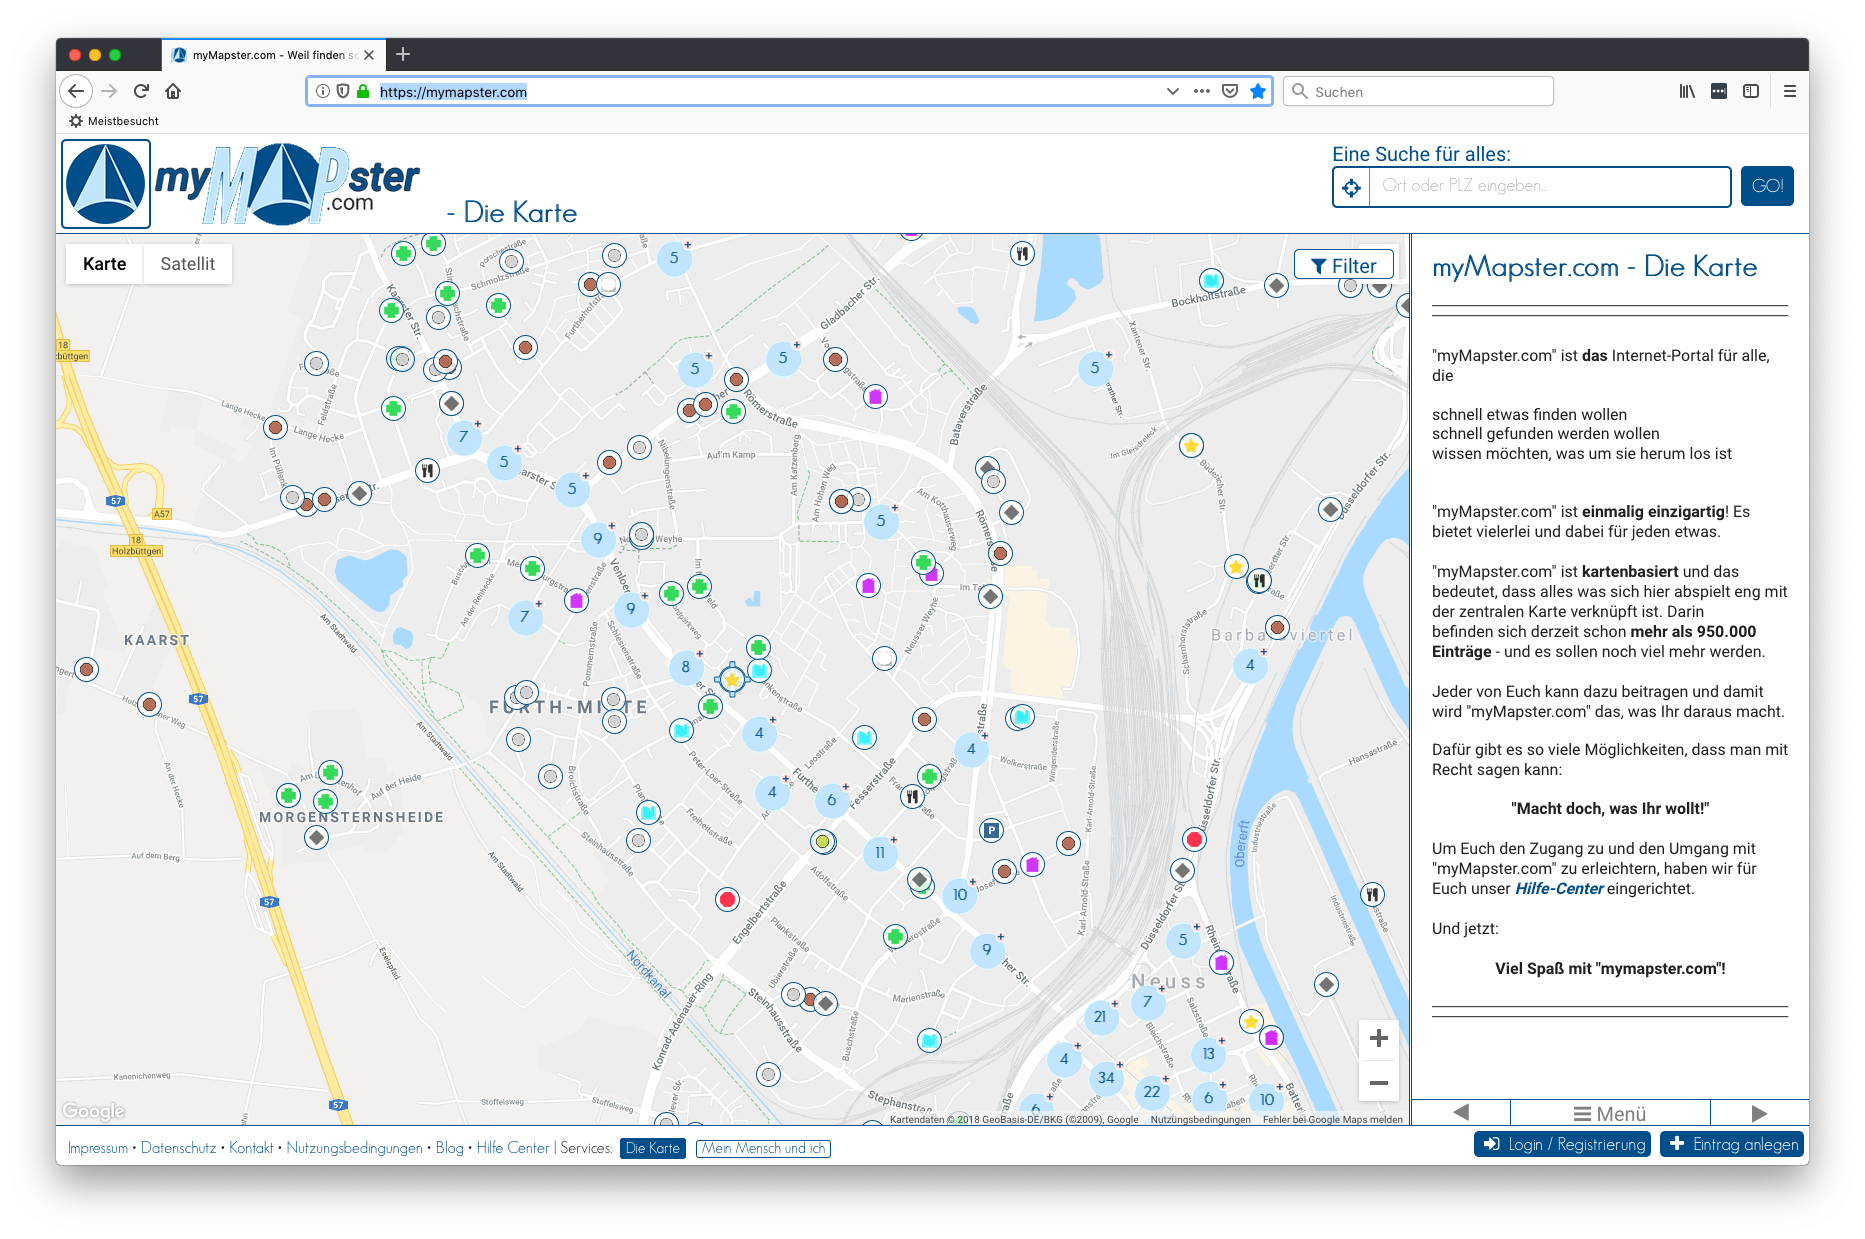Click the selected yellow star marker in Furth-Mitte
This screenshot has width=1865, height=1239.
[732, 680]
